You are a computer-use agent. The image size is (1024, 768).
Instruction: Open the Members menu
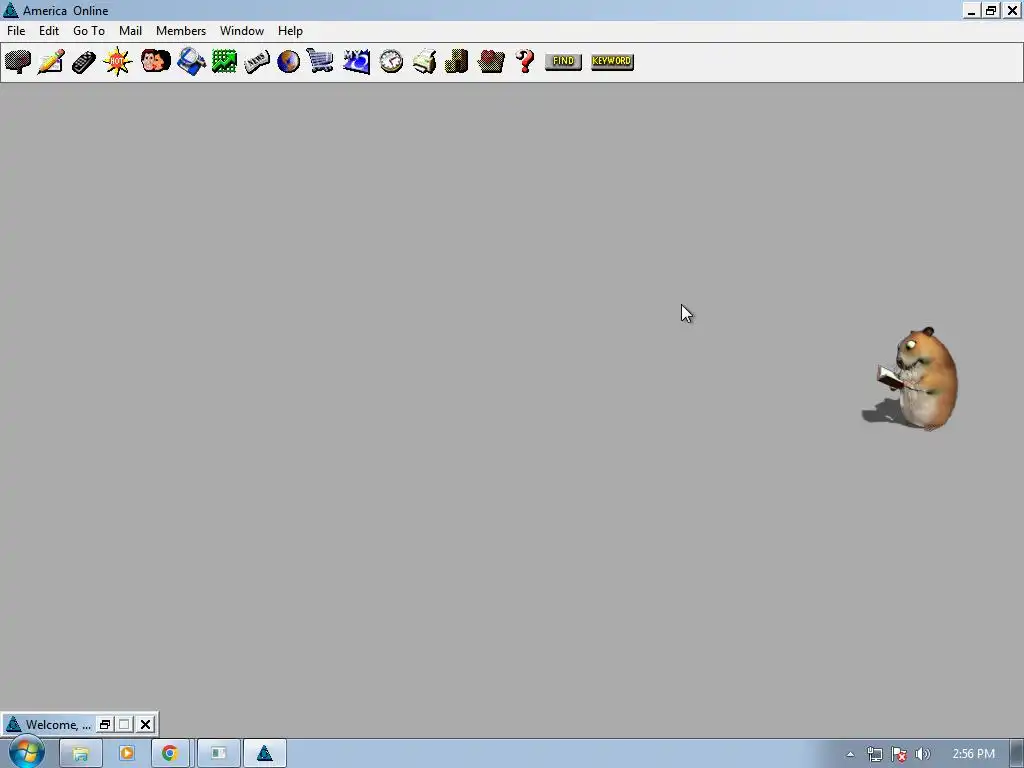[x=181, y=31]
